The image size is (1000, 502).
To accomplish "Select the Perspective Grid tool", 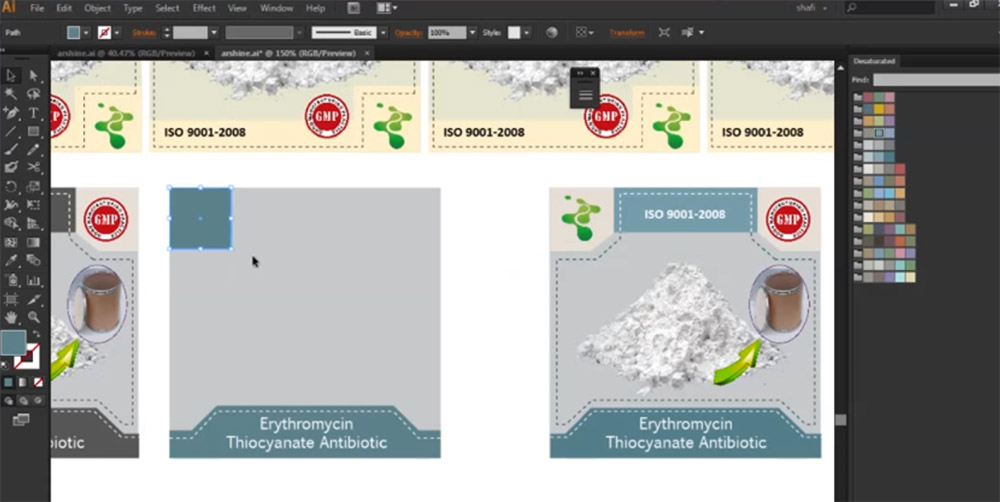I will tap(33, 223).
